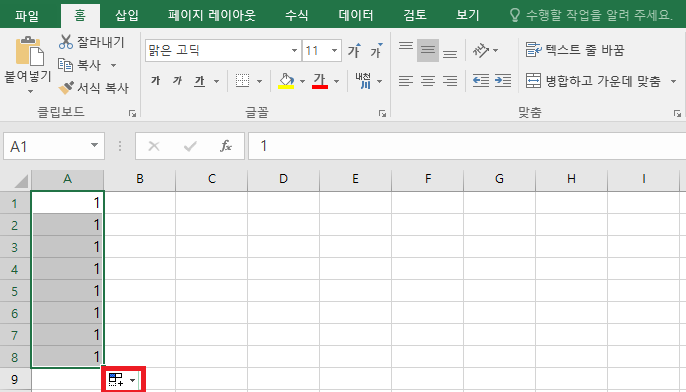
Task: Click the cell borders icon
Action: (242, 81)
